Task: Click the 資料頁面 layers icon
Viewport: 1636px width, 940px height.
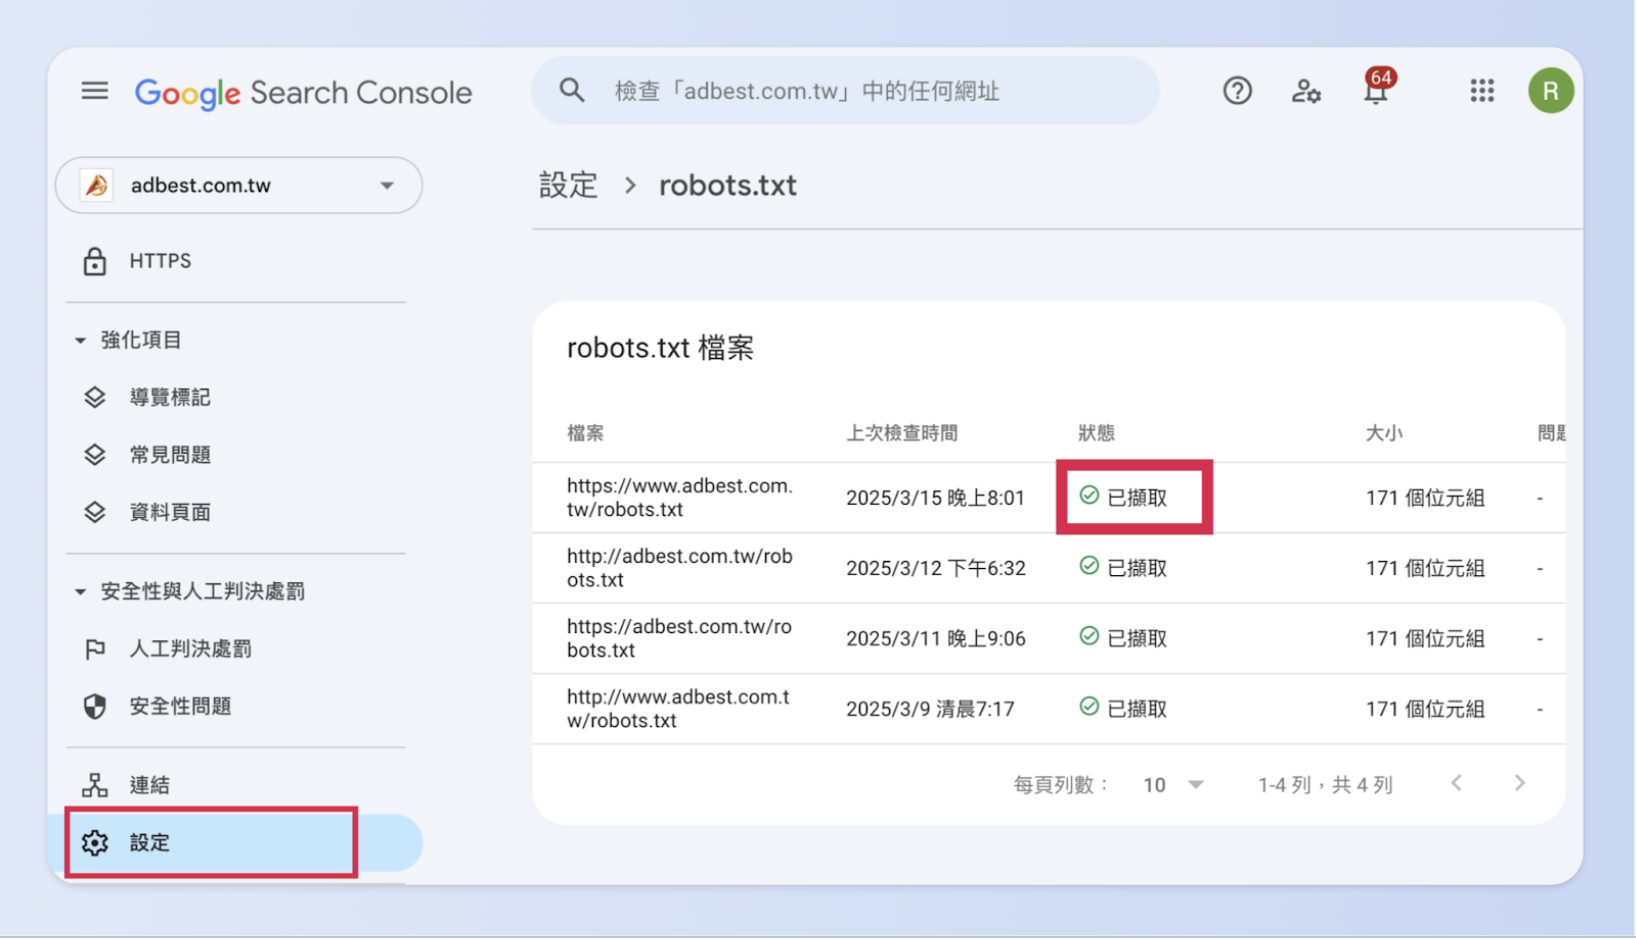Action: point(95,512)
